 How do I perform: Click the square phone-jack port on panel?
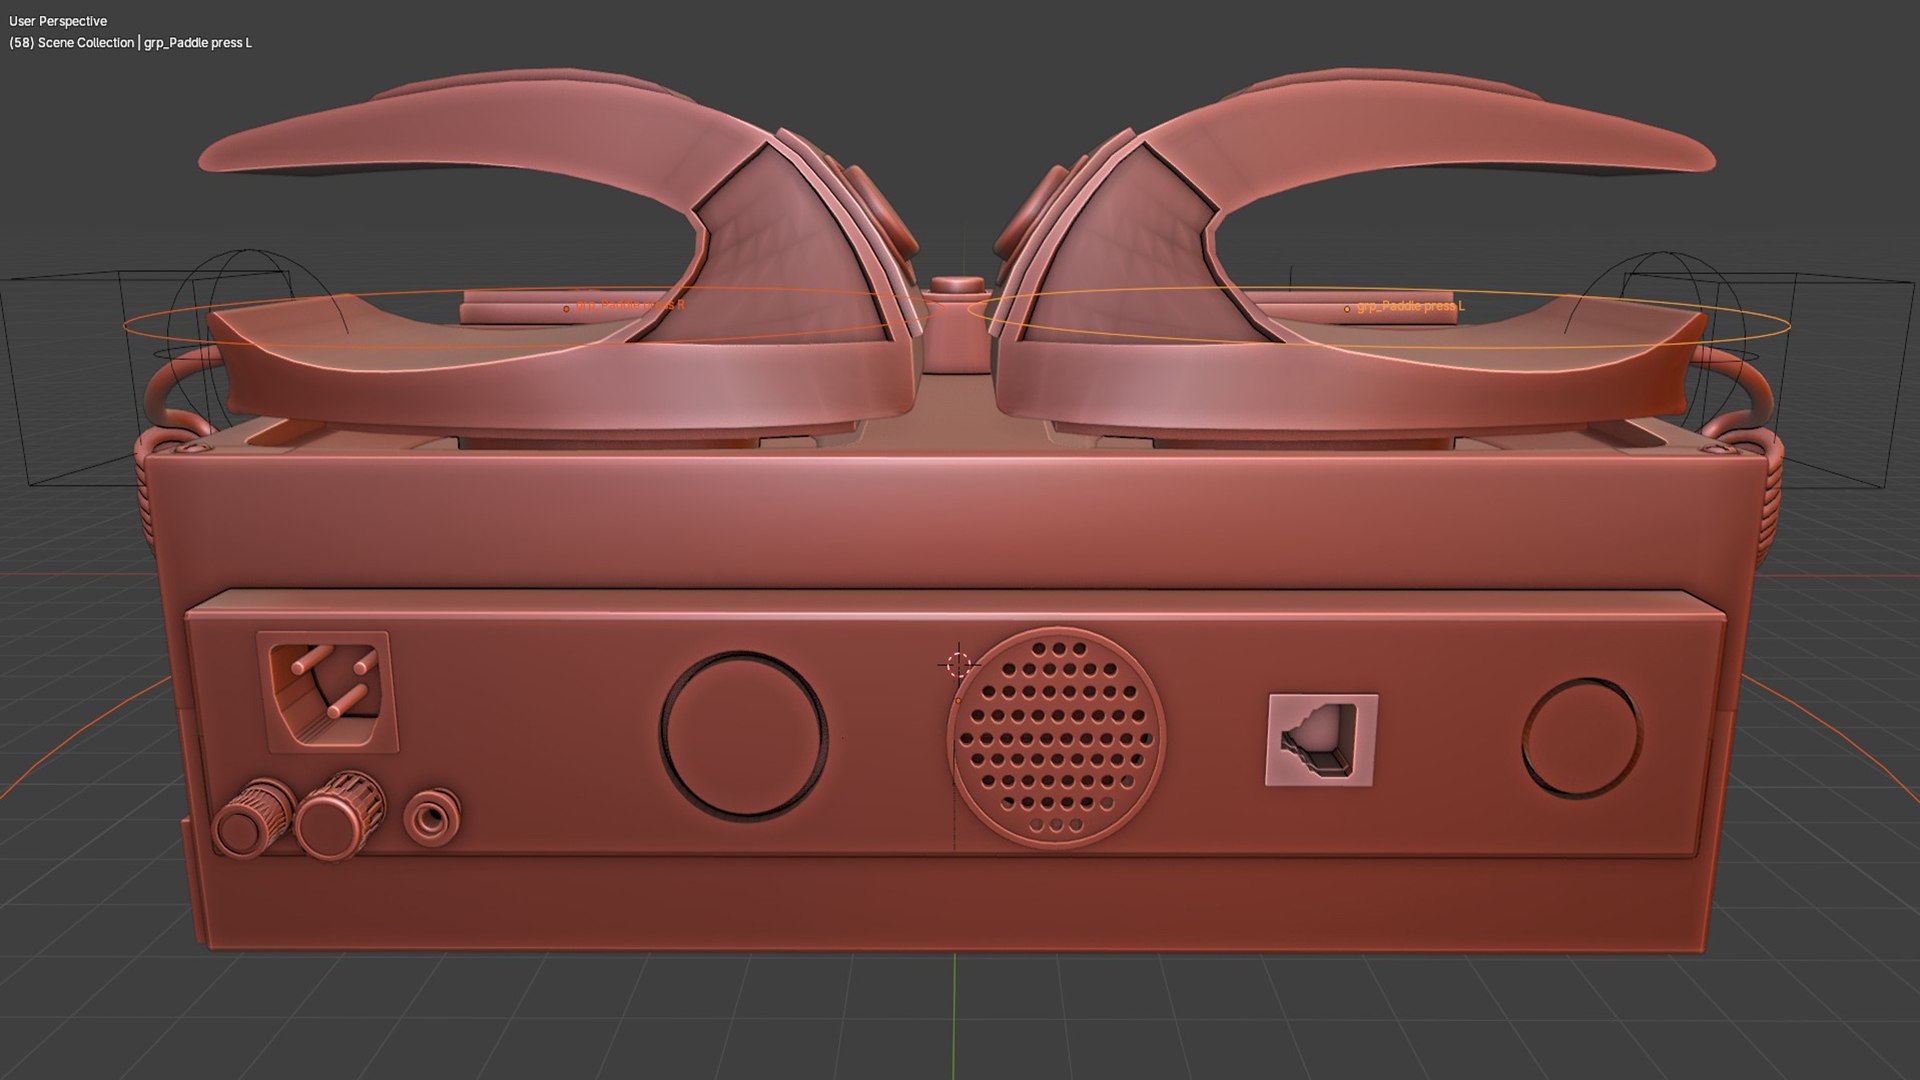[x=1322, y=741]
